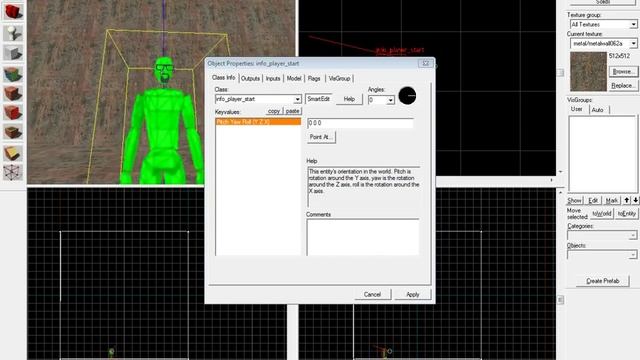This screenshot has height=360, width=640.
Task: Click the empty VisGroups list box
Action: point(602,154)
